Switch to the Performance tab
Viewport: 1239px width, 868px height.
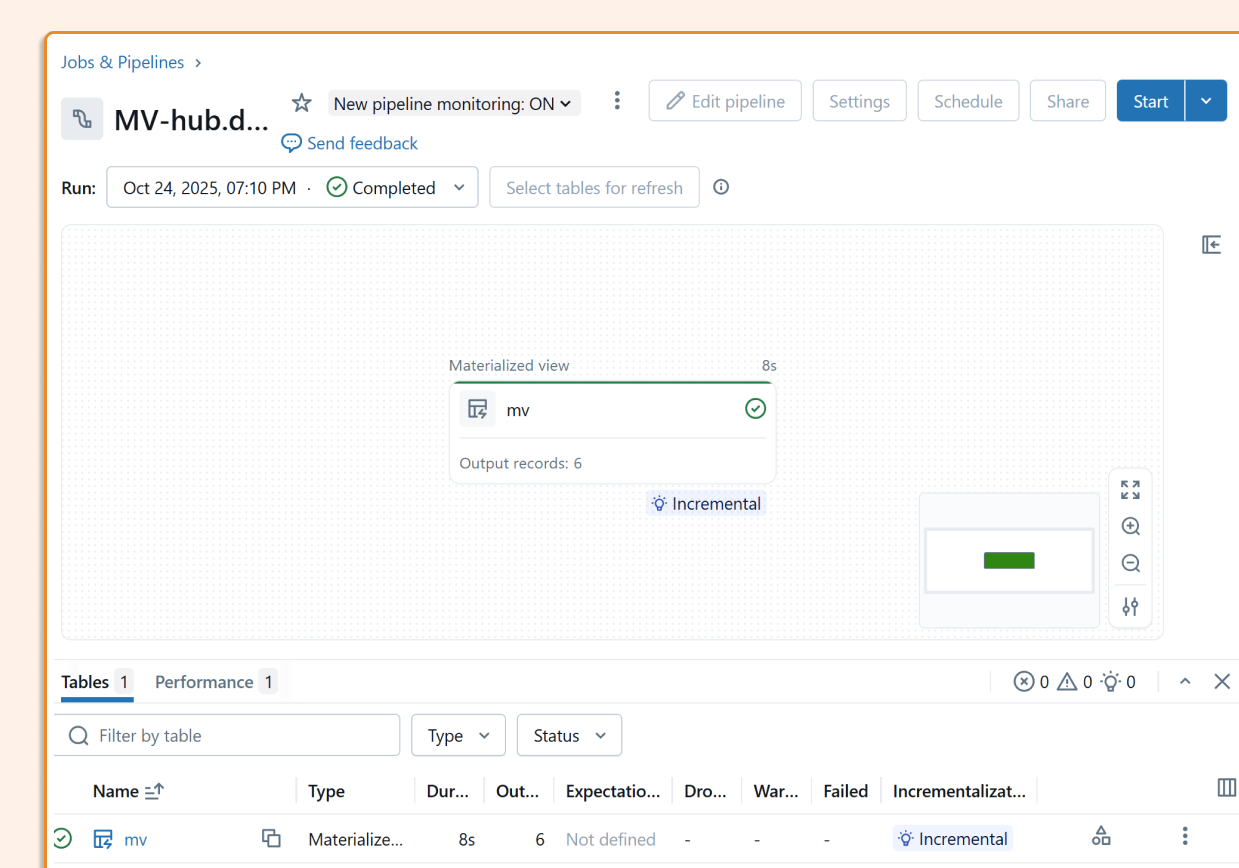click(x=204, y=681)
